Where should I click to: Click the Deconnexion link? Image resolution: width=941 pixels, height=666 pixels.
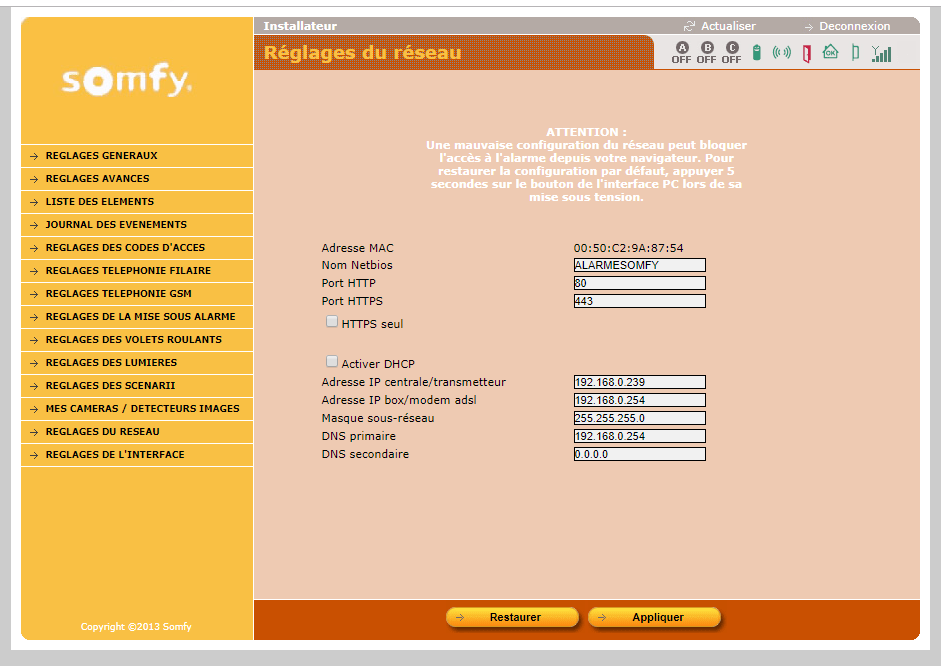tap(853, 26)
